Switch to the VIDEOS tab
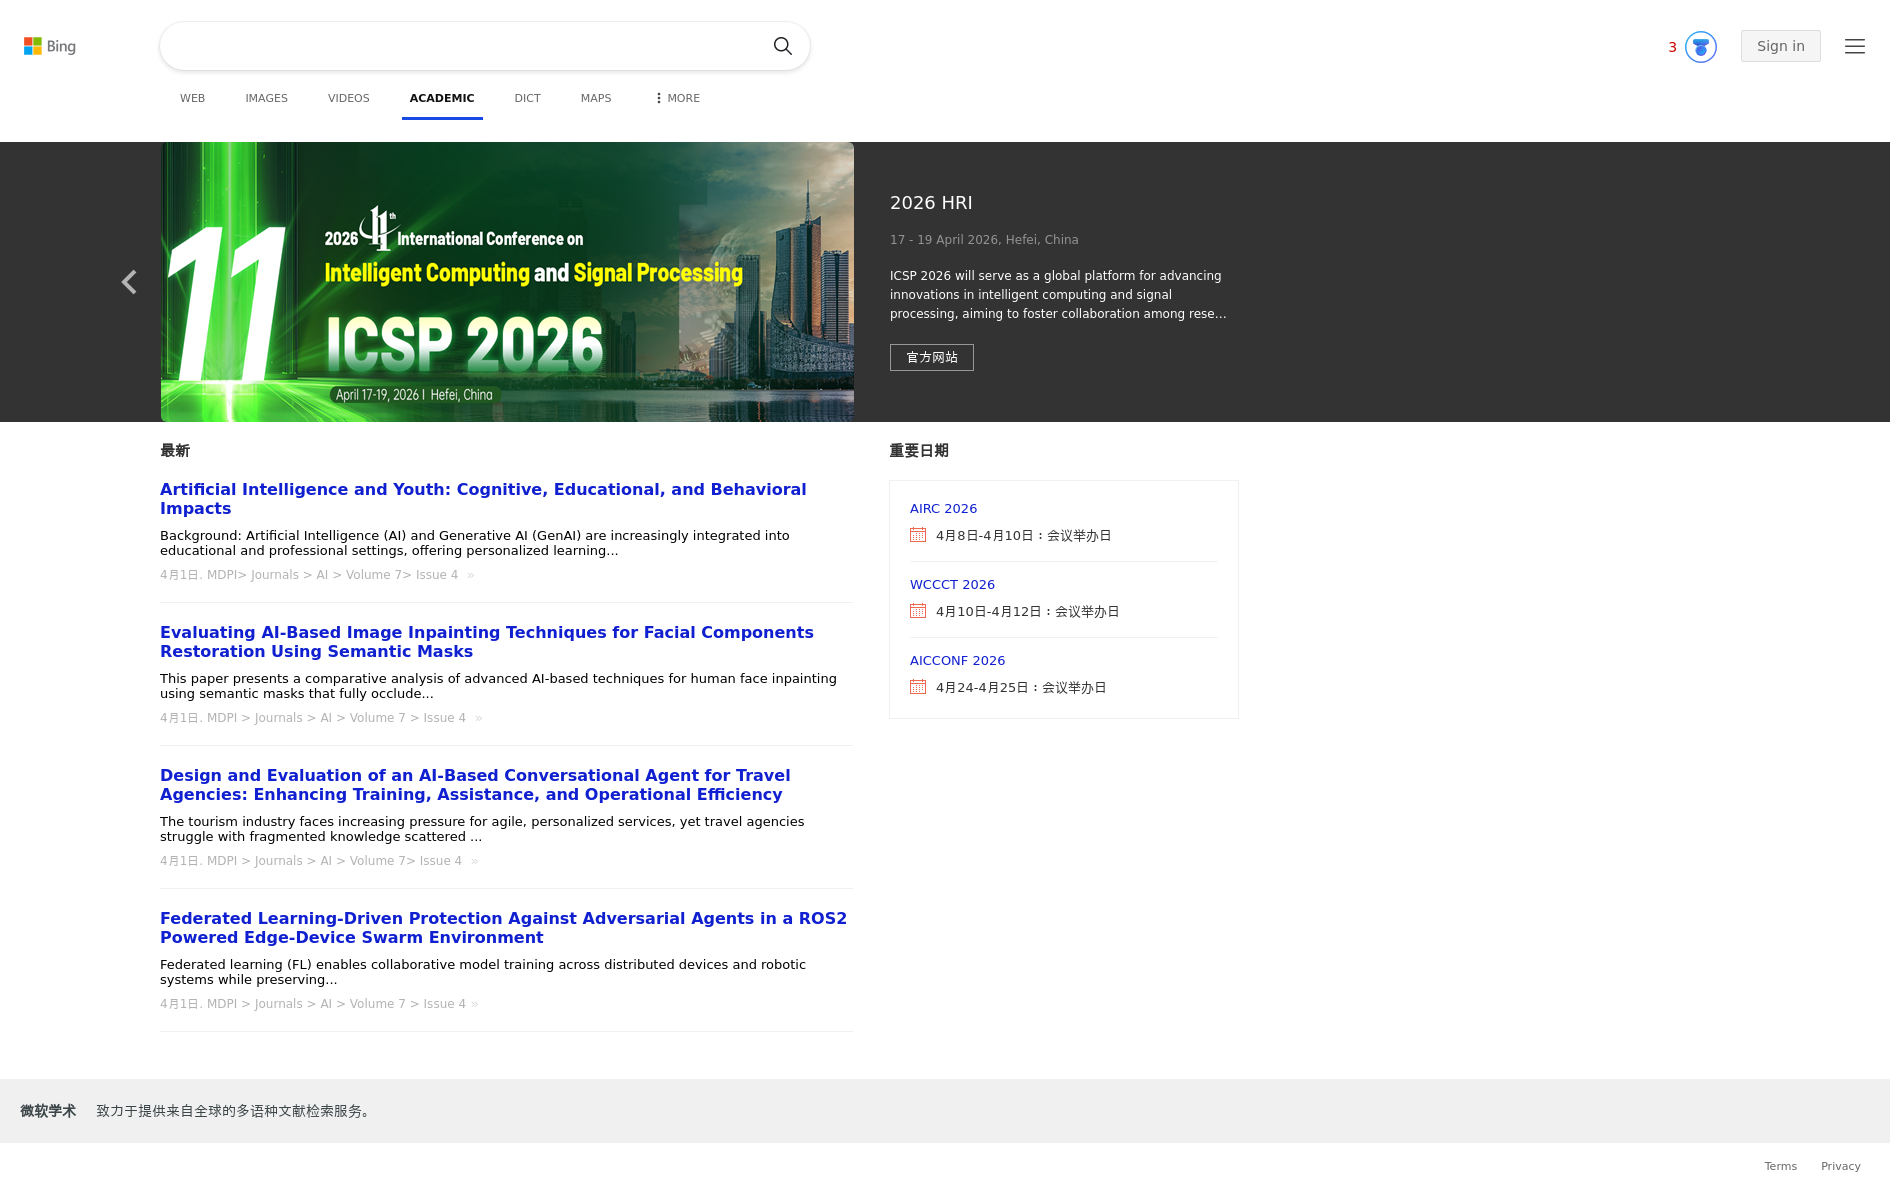Viewport: 1890px width, 1191px height. tap(348, 98)
